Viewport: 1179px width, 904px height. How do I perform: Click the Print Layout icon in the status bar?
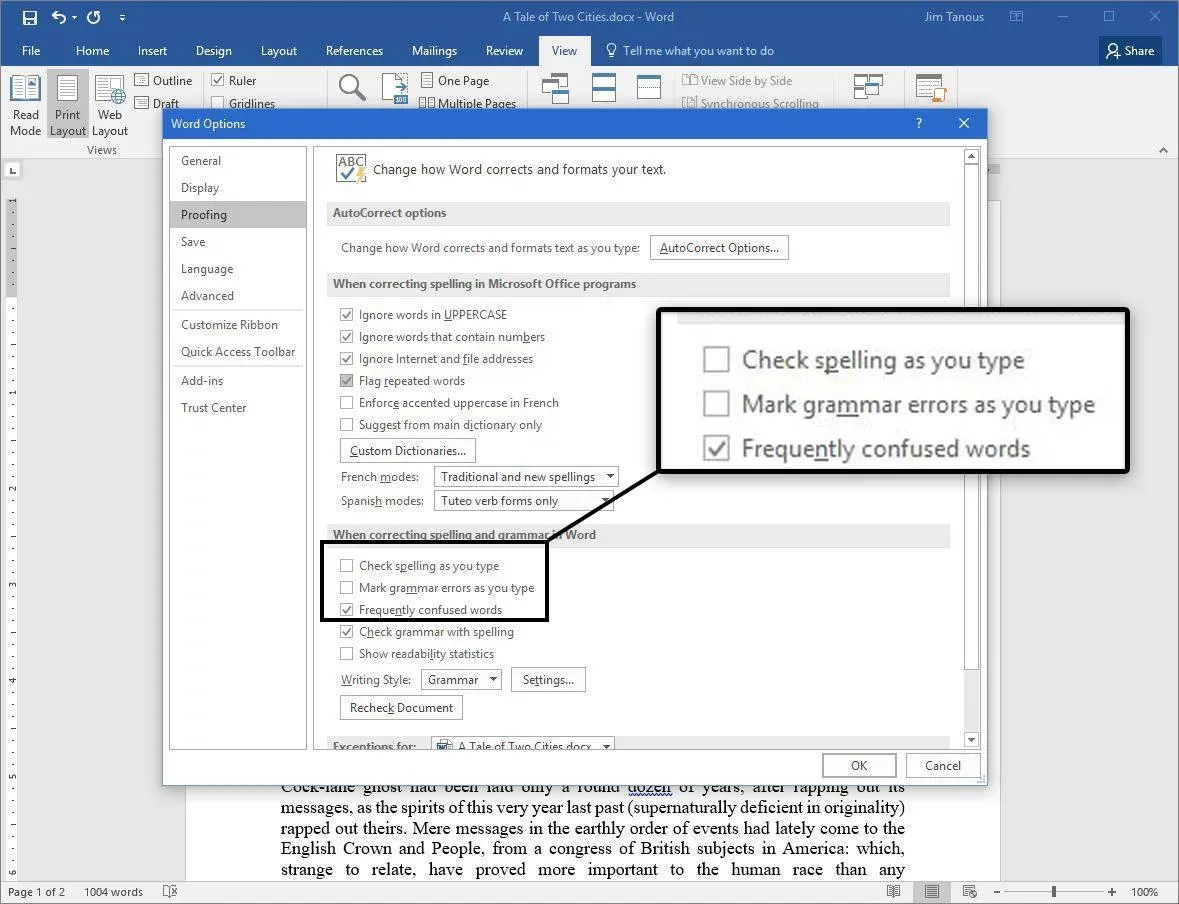(x=931, y=891)
